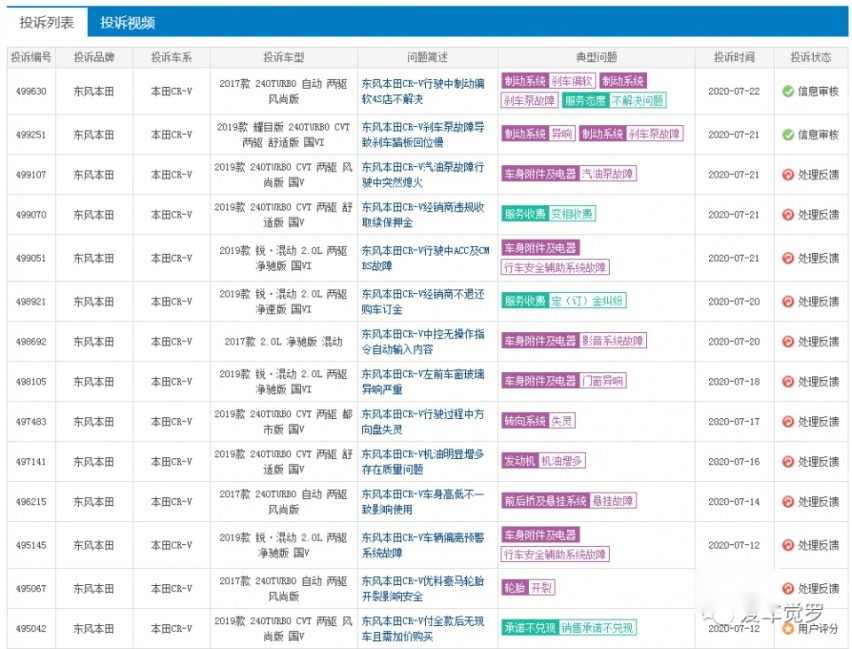This screenshot has height=649, width=852.
Task: Click date cell 2020-07-22
Action: (734, 91)
